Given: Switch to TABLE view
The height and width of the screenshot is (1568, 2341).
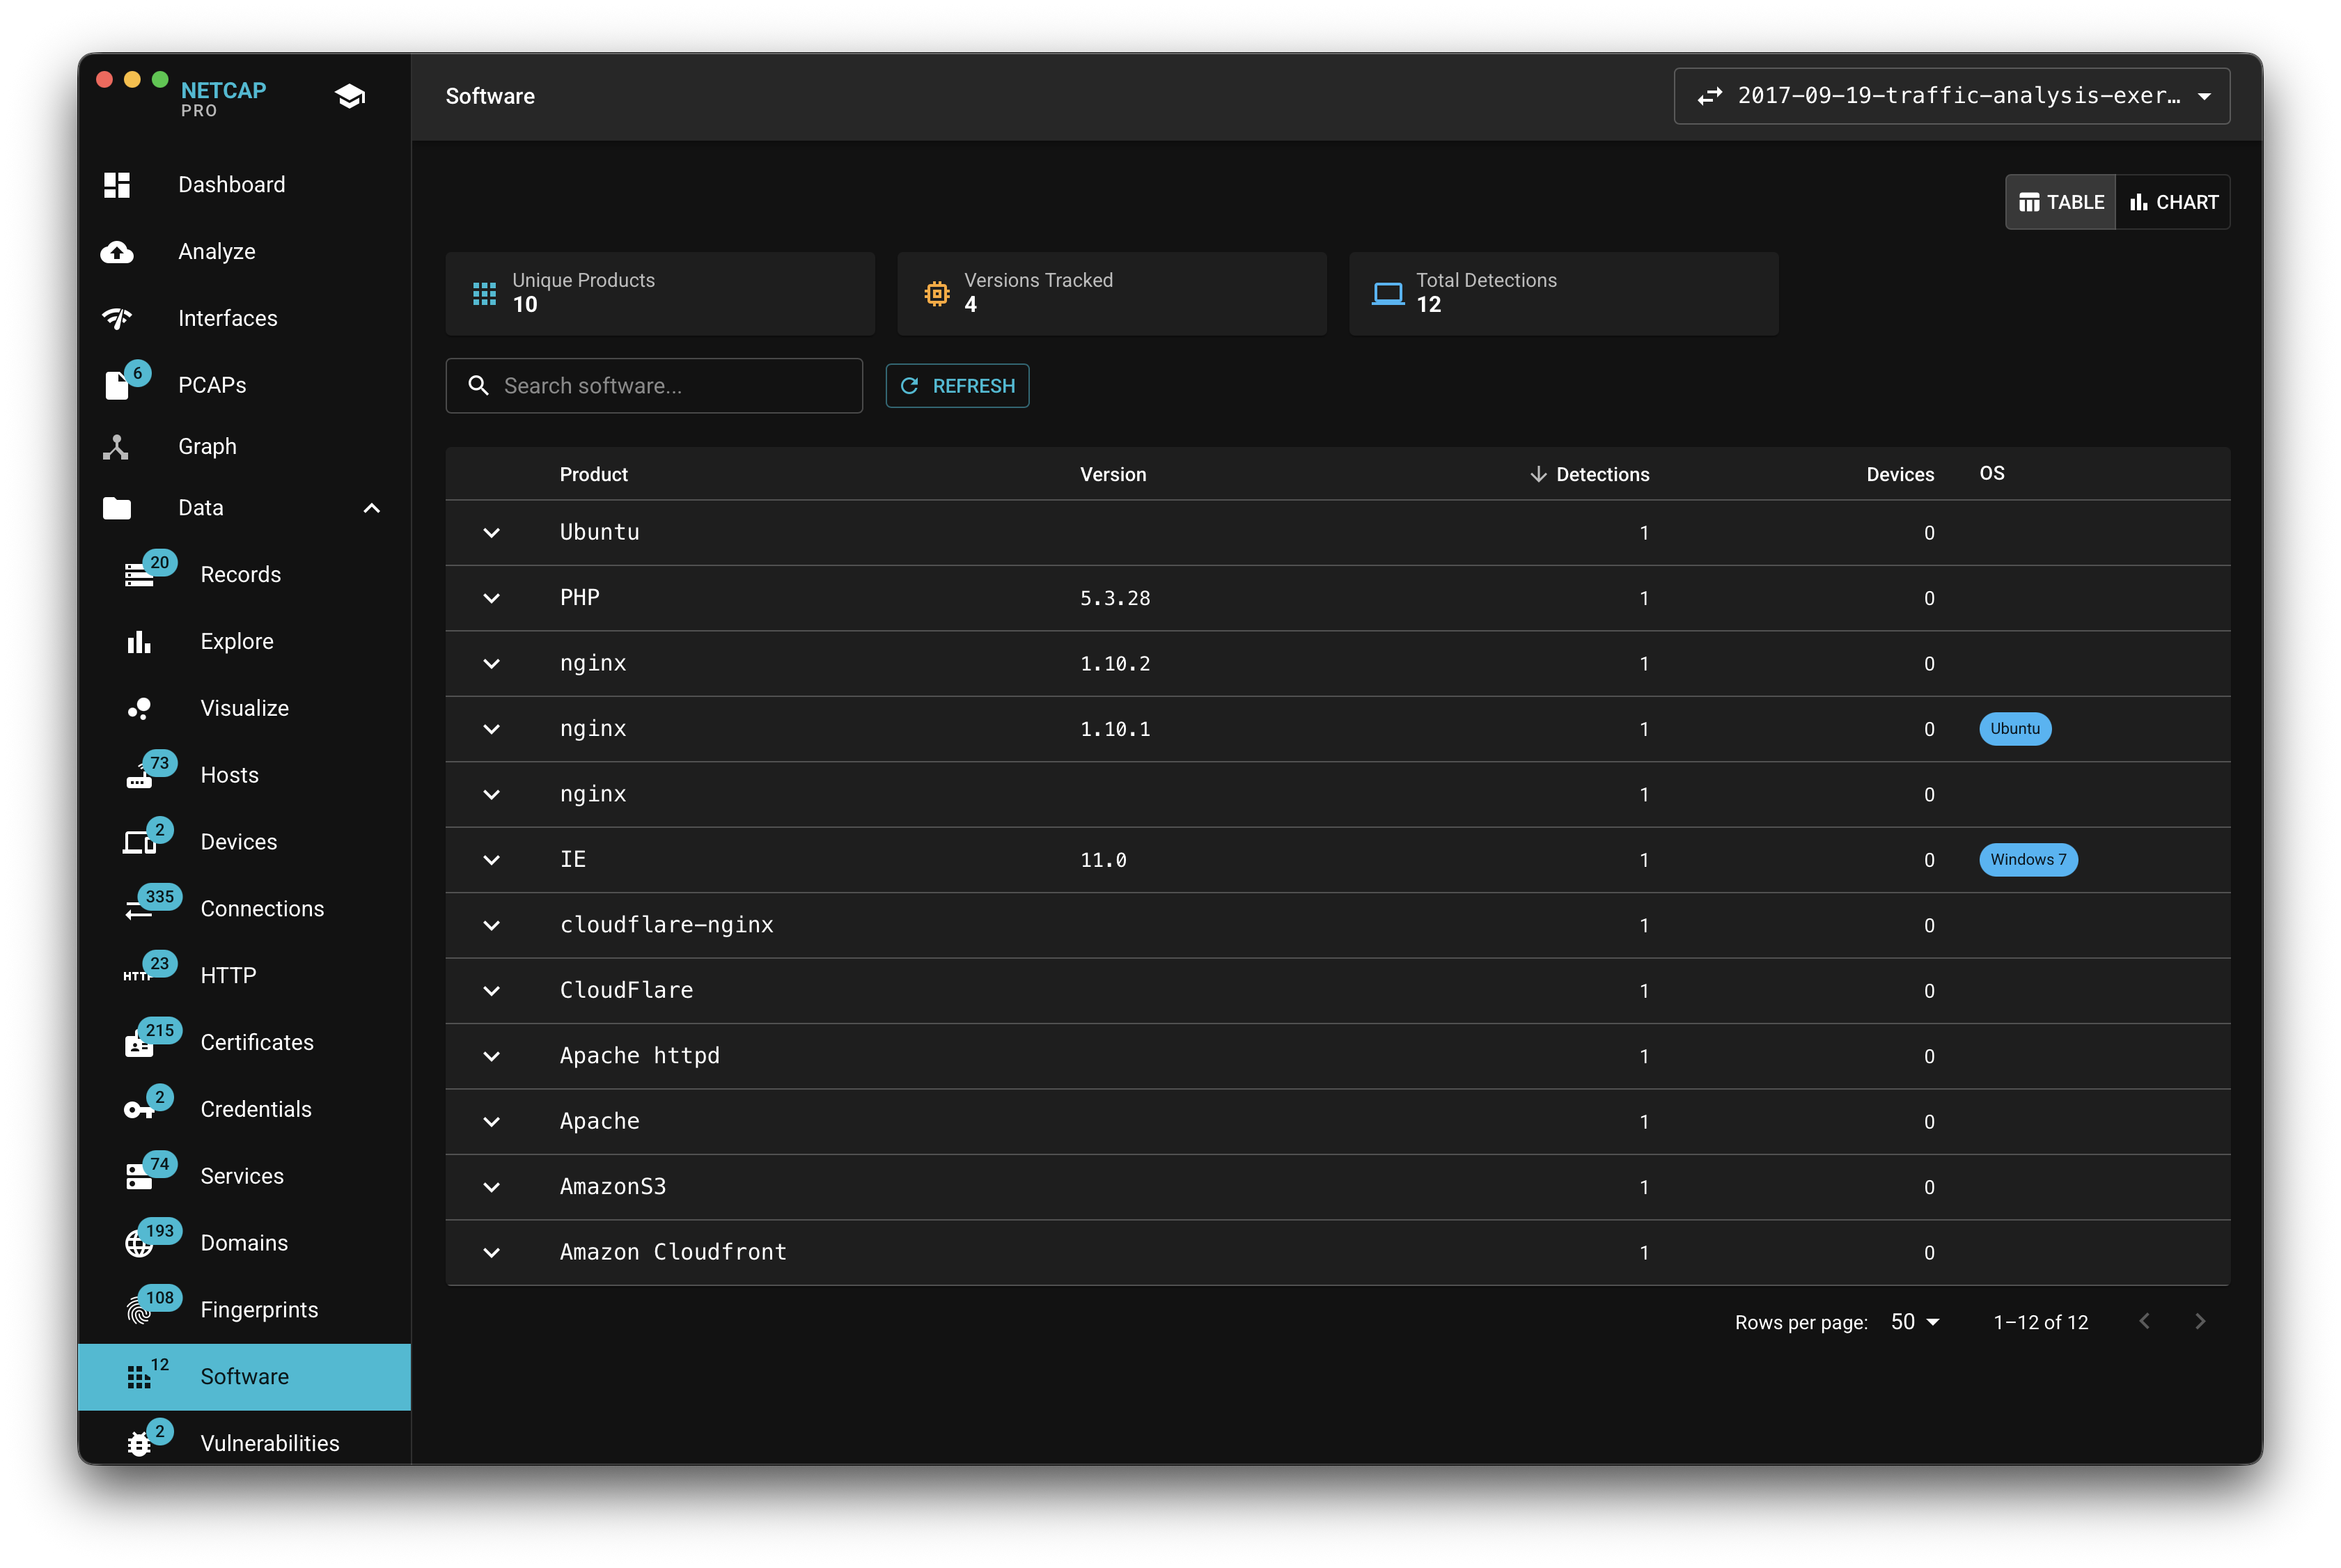Looking at the screenshot, I should pos(2060,202).
